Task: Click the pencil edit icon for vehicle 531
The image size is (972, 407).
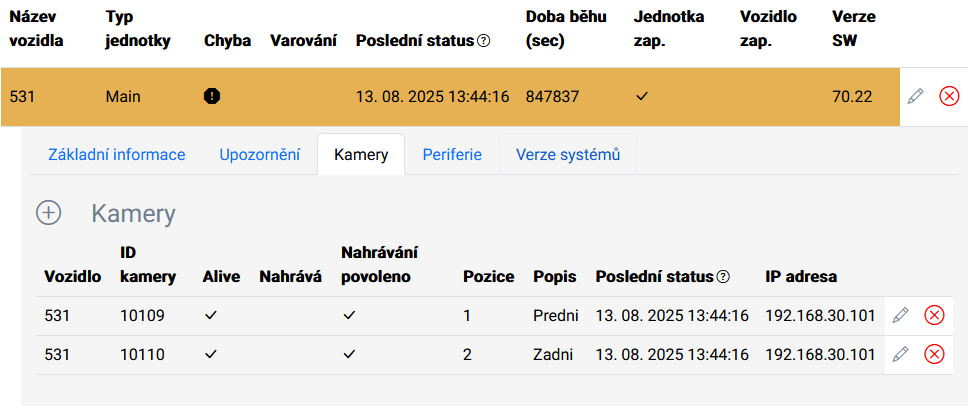Action: point(915,96)
